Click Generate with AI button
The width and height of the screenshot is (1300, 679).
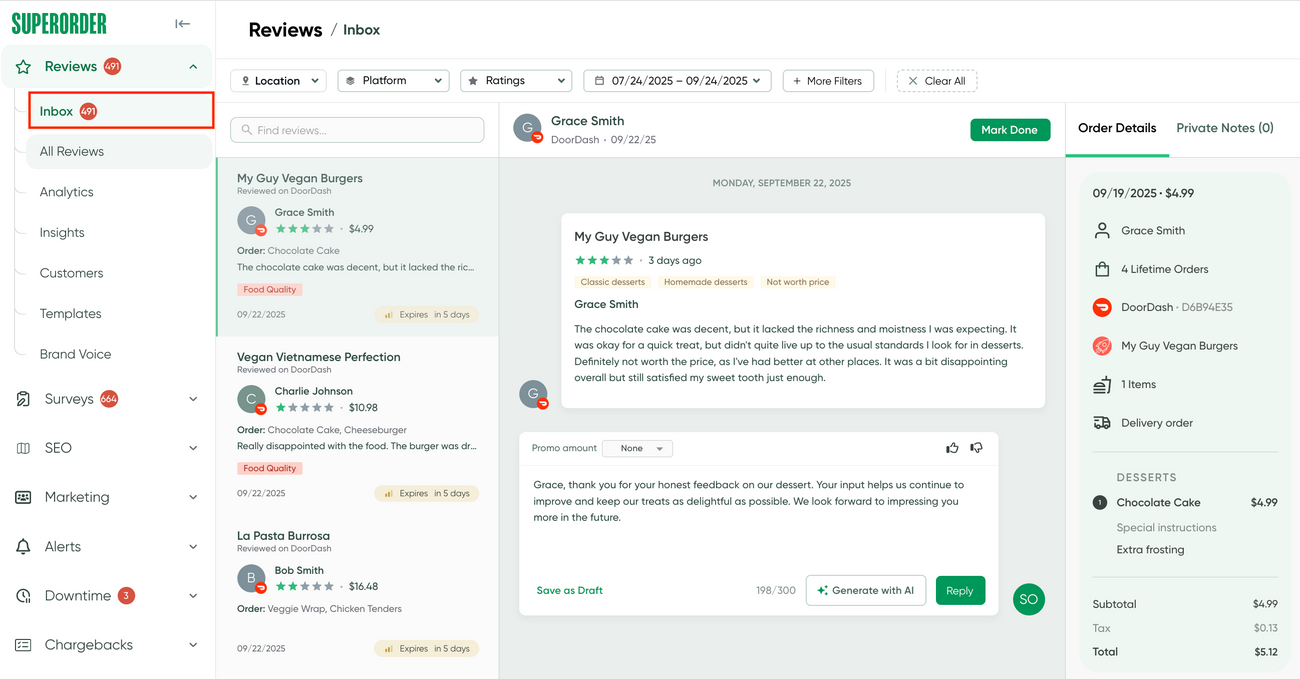click(x=866, y=590)
